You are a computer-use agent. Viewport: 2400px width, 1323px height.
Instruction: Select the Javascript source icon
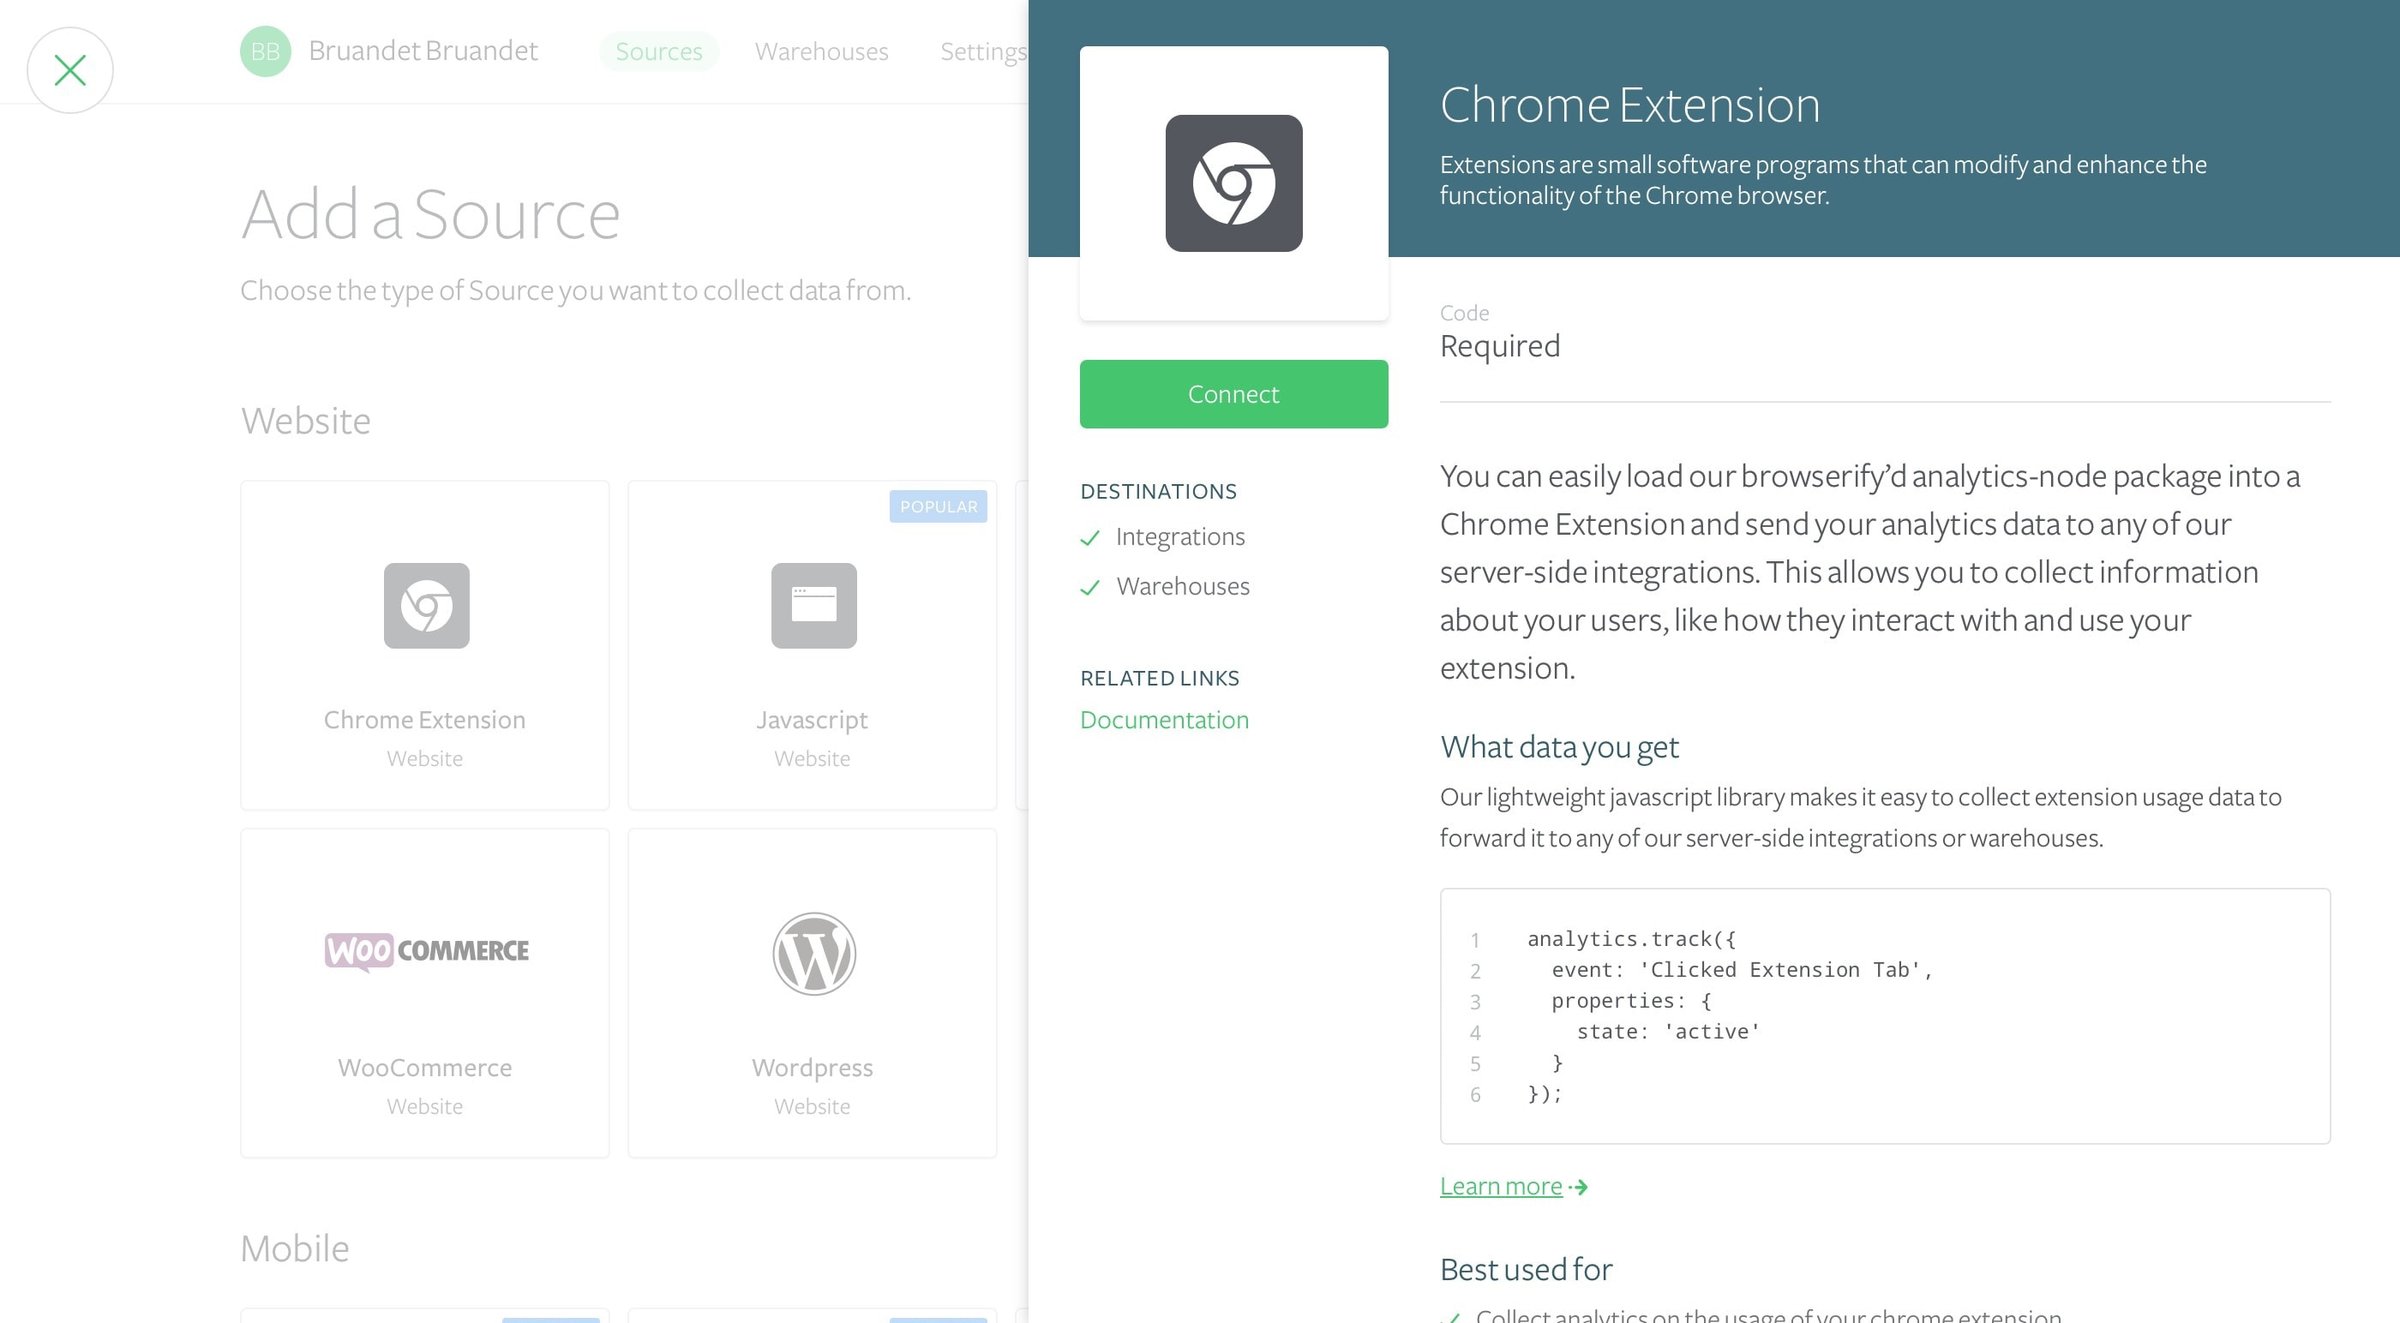click(x=813, y=605)
